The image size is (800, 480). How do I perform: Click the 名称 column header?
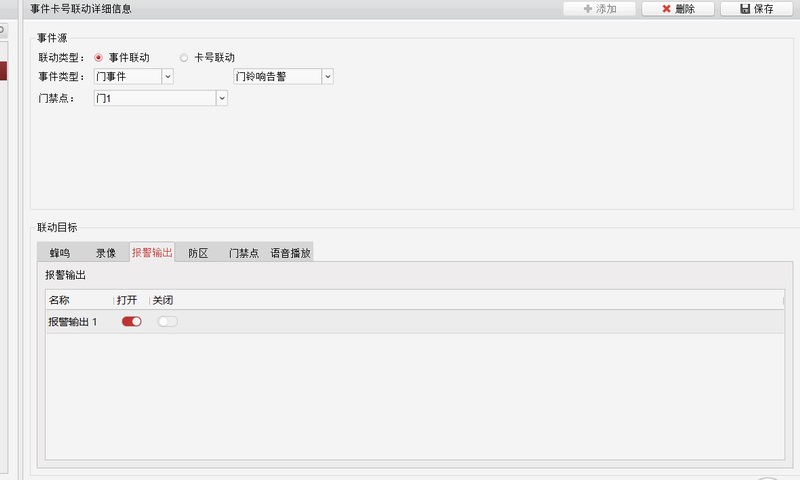(59, 300)
